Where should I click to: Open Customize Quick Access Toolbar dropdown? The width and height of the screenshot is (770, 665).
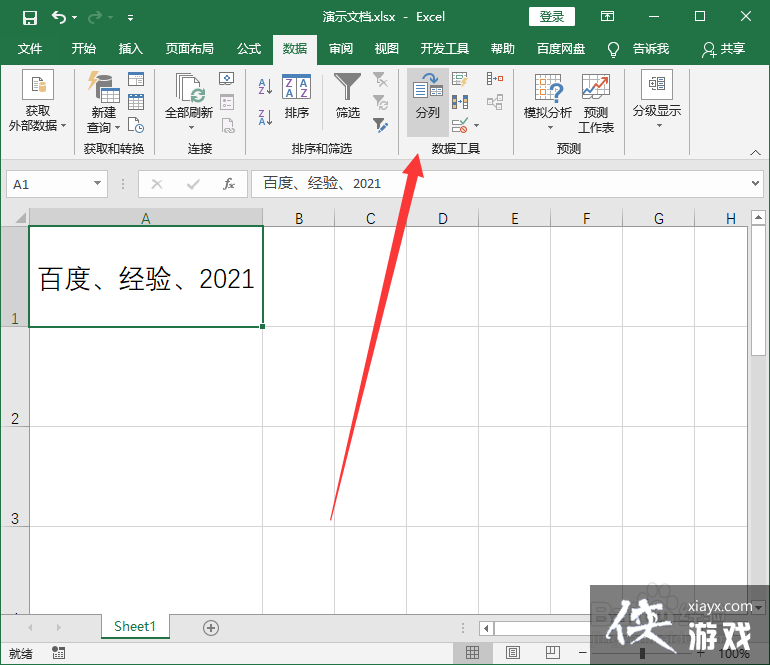tap(130, 18)
